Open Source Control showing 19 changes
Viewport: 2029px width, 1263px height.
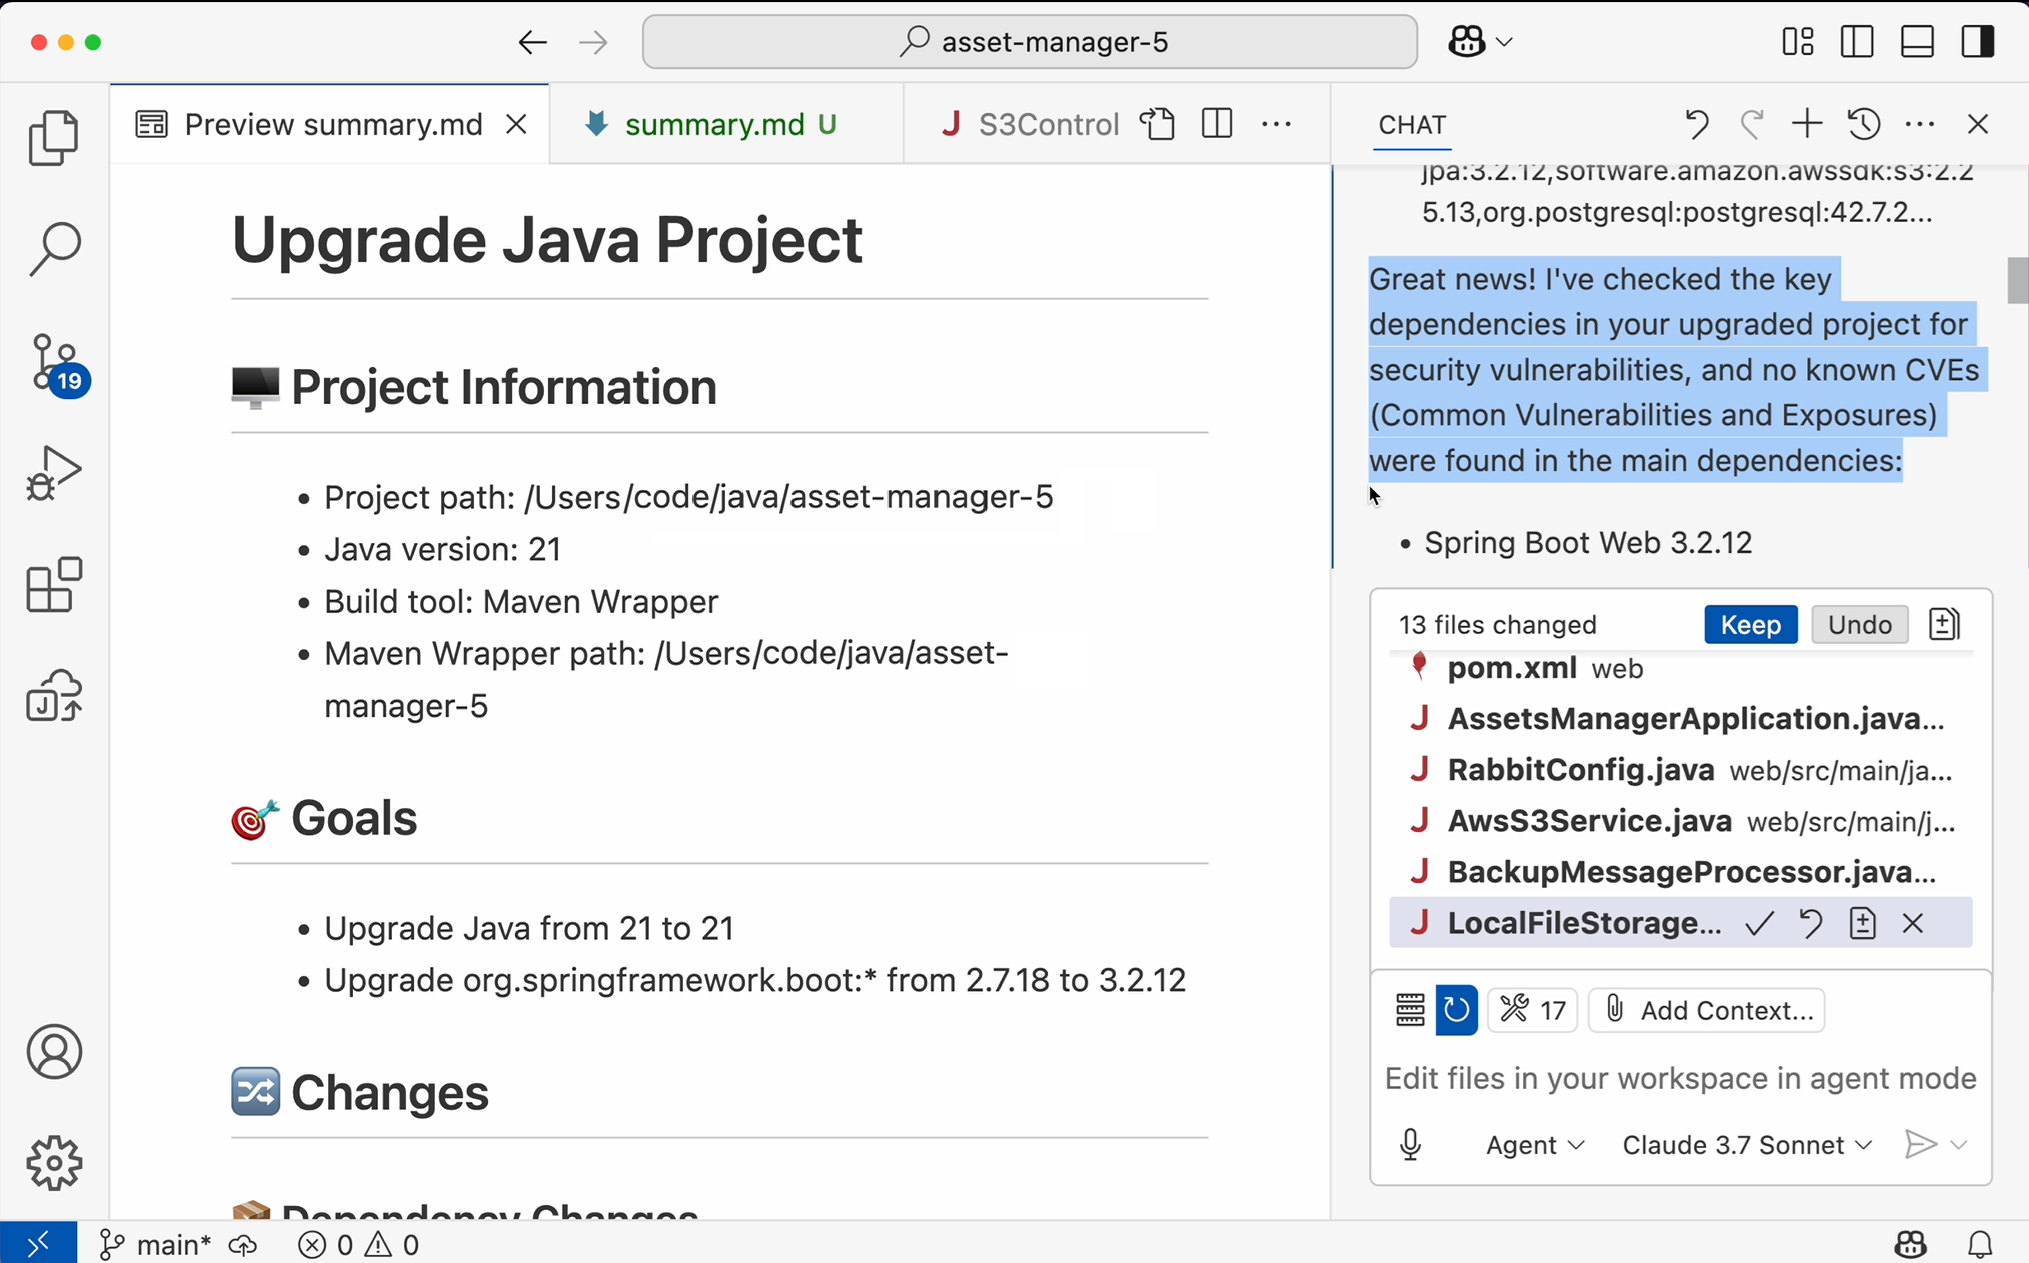53,363
